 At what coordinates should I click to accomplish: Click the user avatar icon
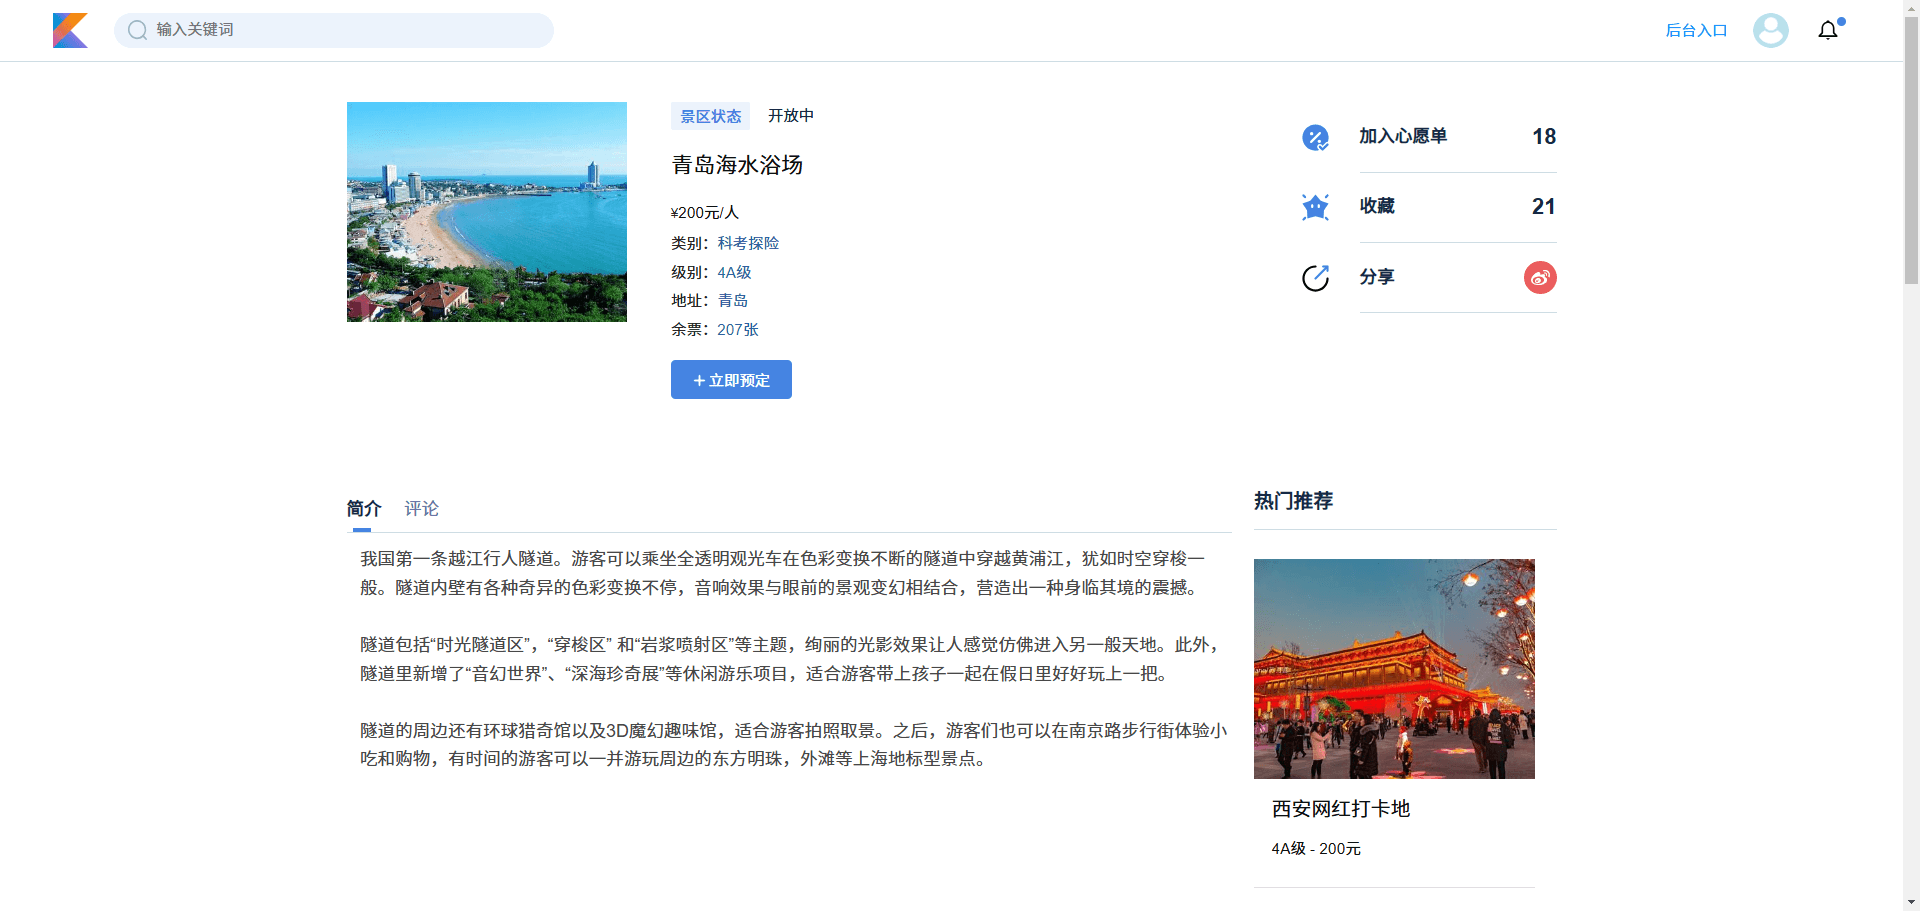tap(1769, 30)
